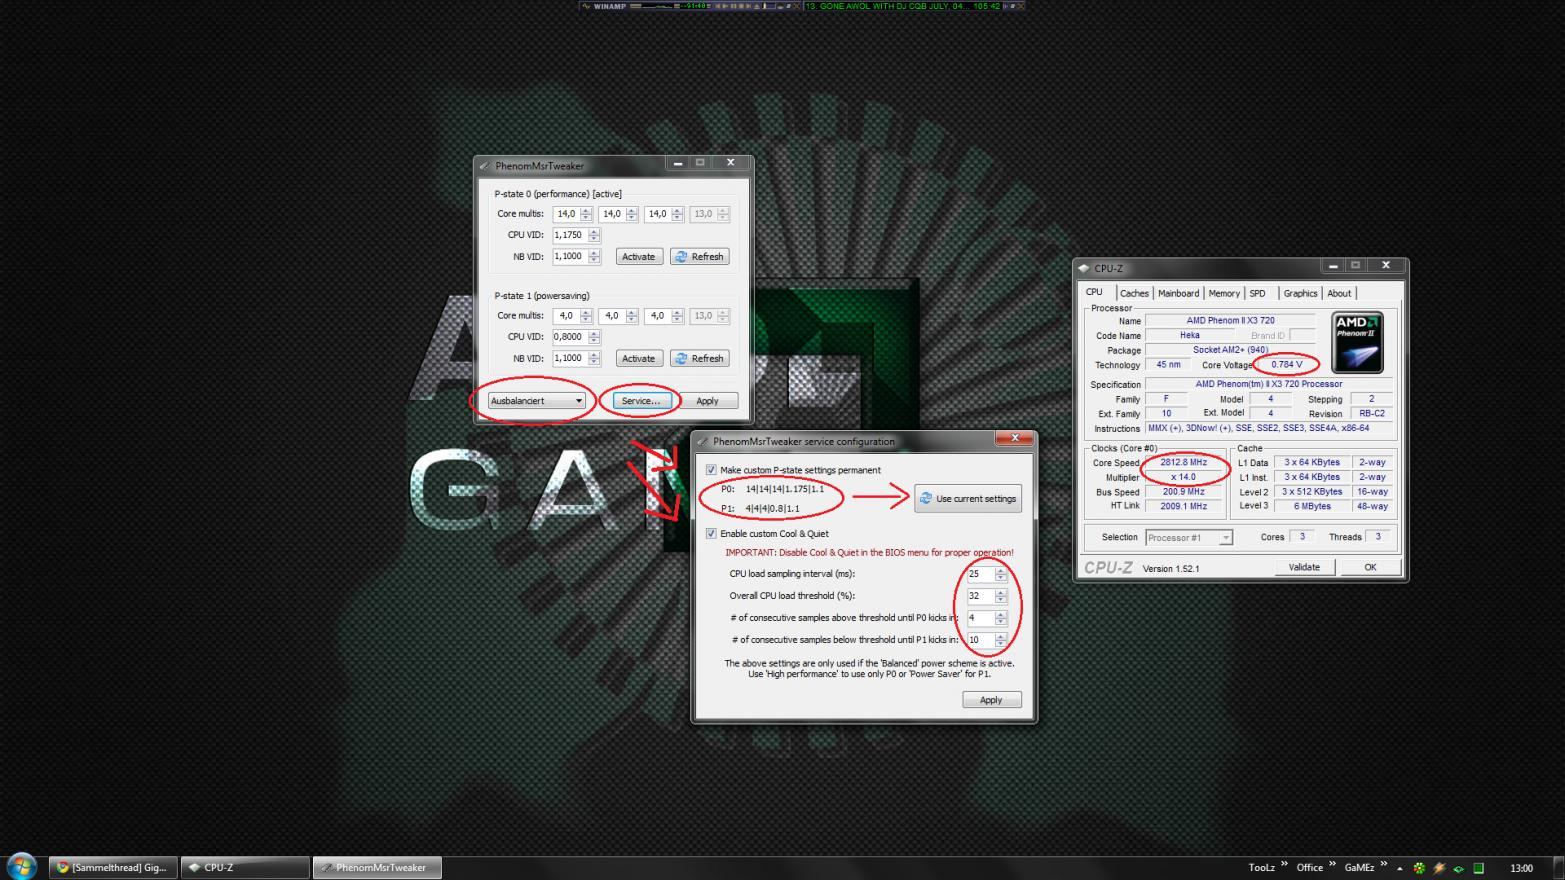The height and width of the screenshot is (880, 1565).
Task: Click P-state 0 CPU VID spinner arrows
Action: click(594, 235)
